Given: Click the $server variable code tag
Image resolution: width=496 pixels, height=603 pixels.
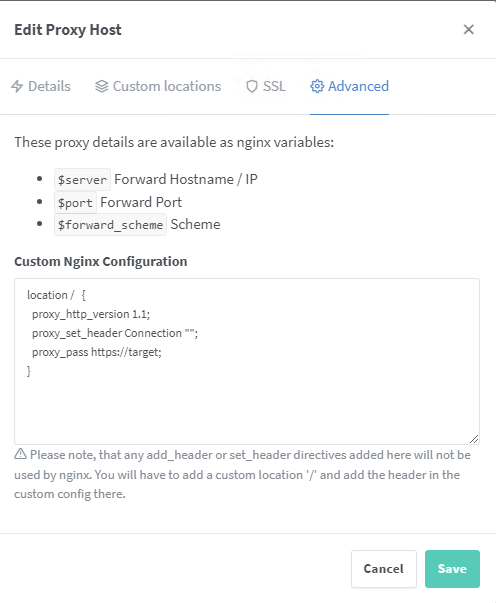Looking at the screenshot, I should [x=82, y=180].
